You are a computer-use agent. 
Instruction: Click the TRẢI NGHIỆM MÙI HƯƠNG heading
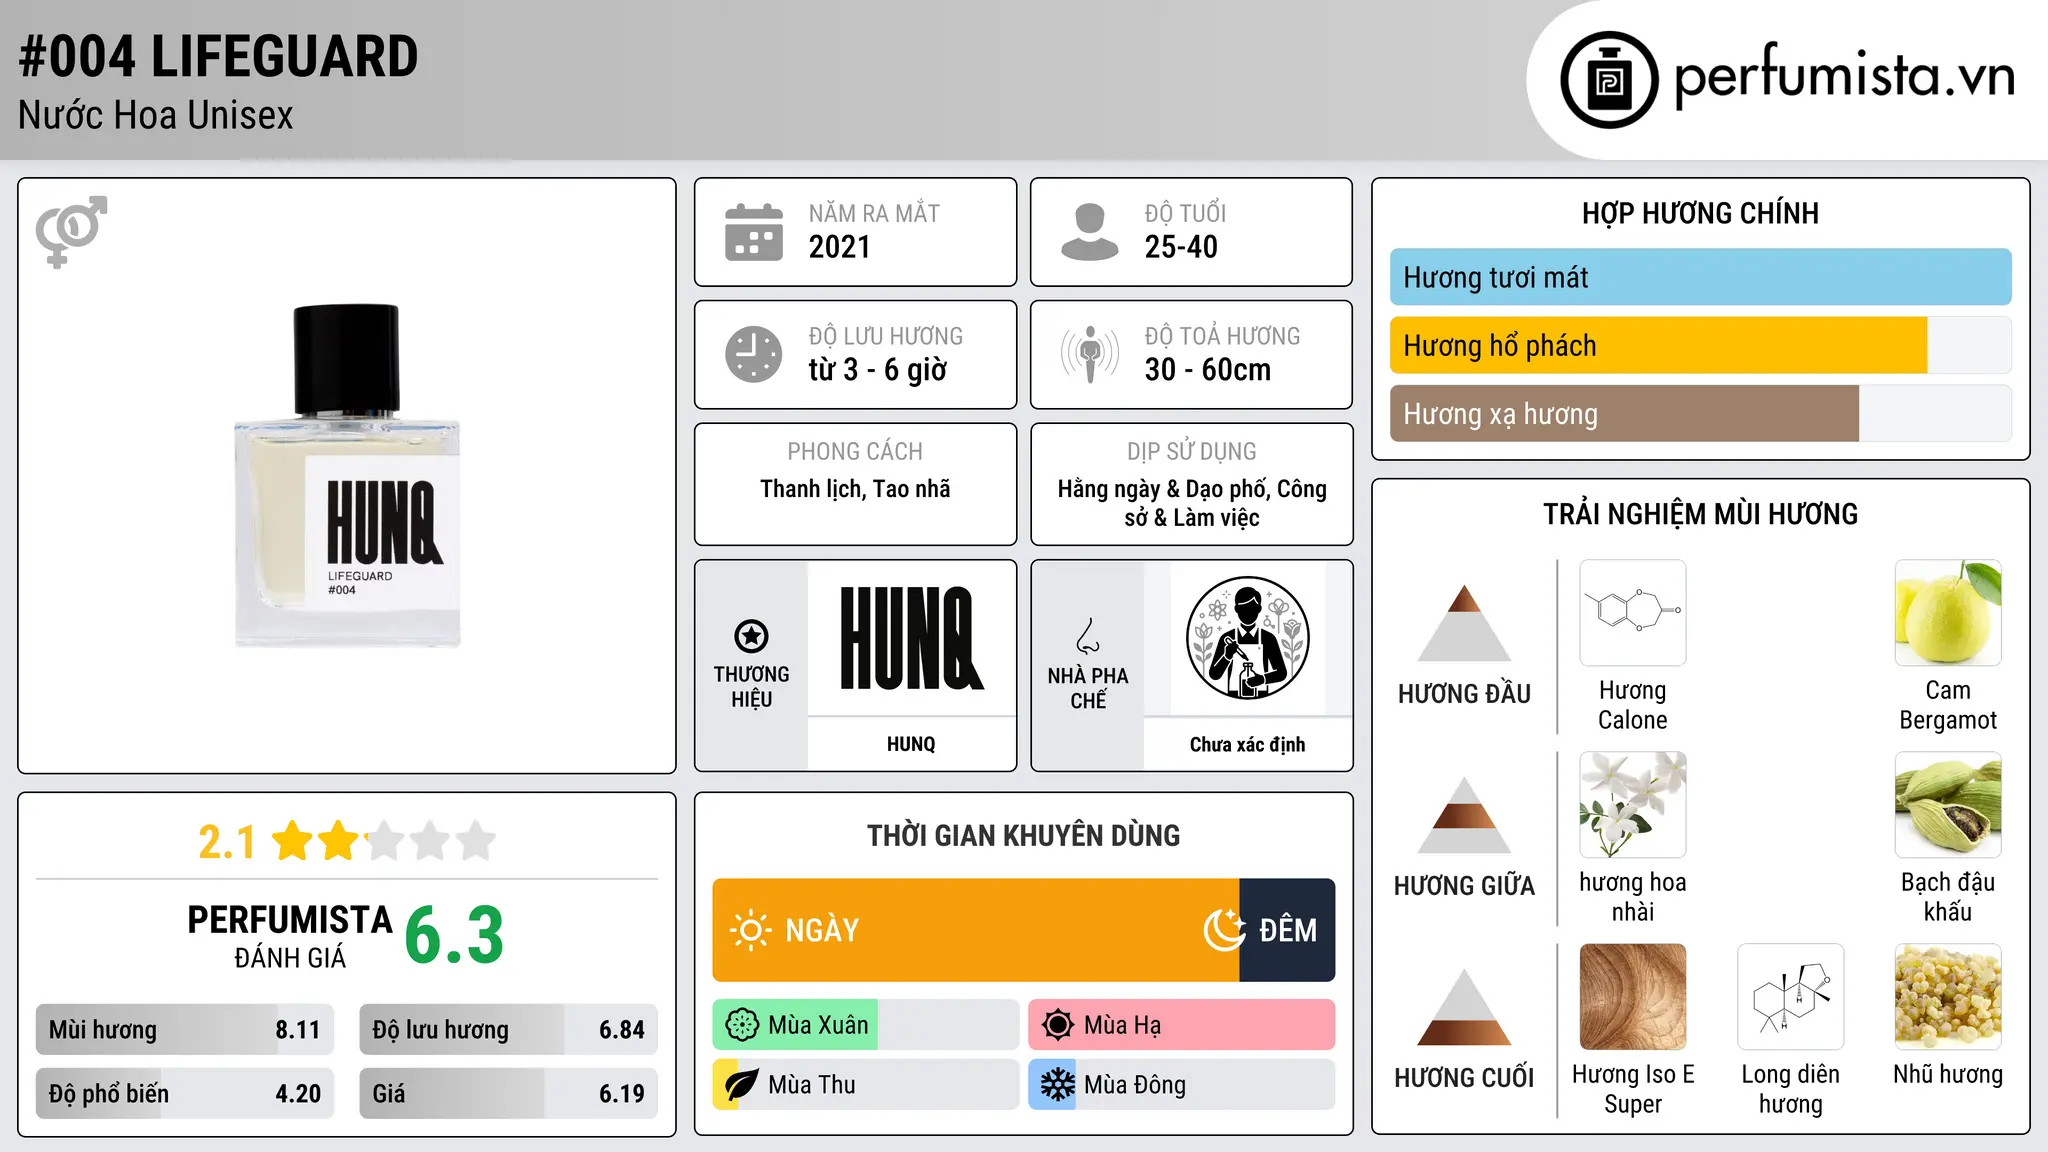tap(1700, 514)
